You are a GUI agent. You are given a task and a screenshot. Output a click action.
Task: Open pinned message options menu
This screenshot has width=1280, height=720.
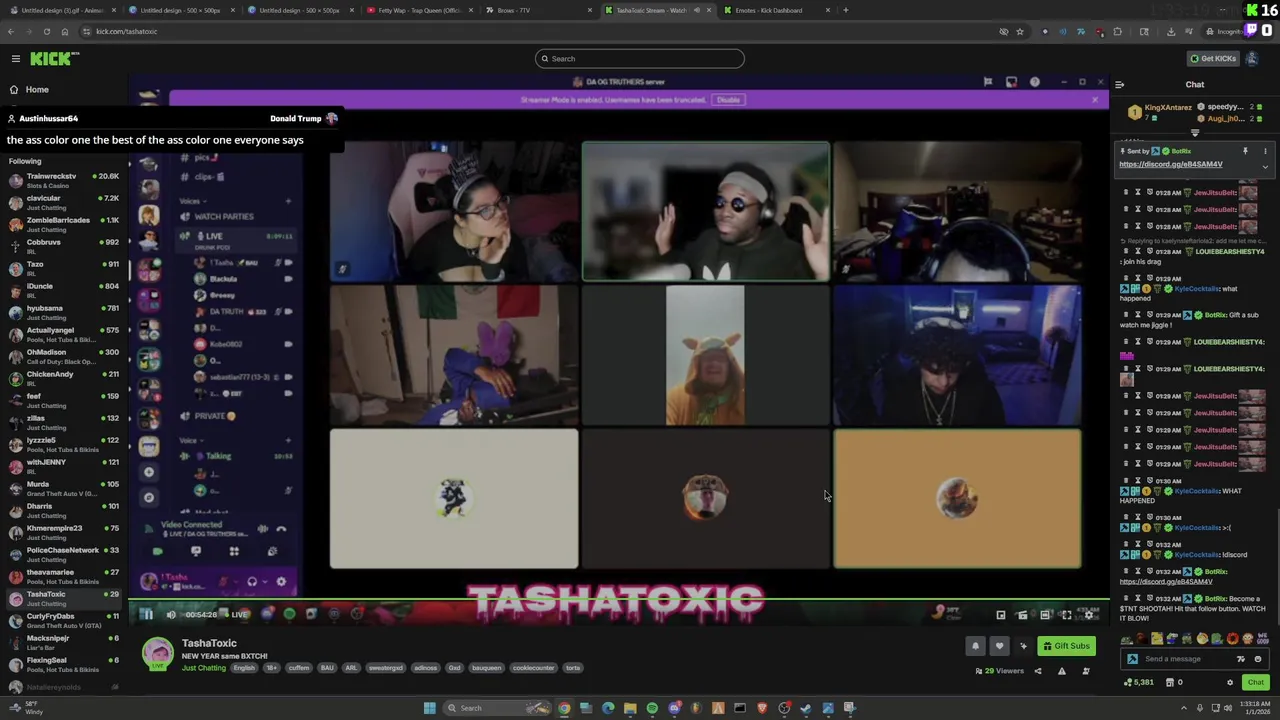pyautogui.click(x=1265, y=151)
